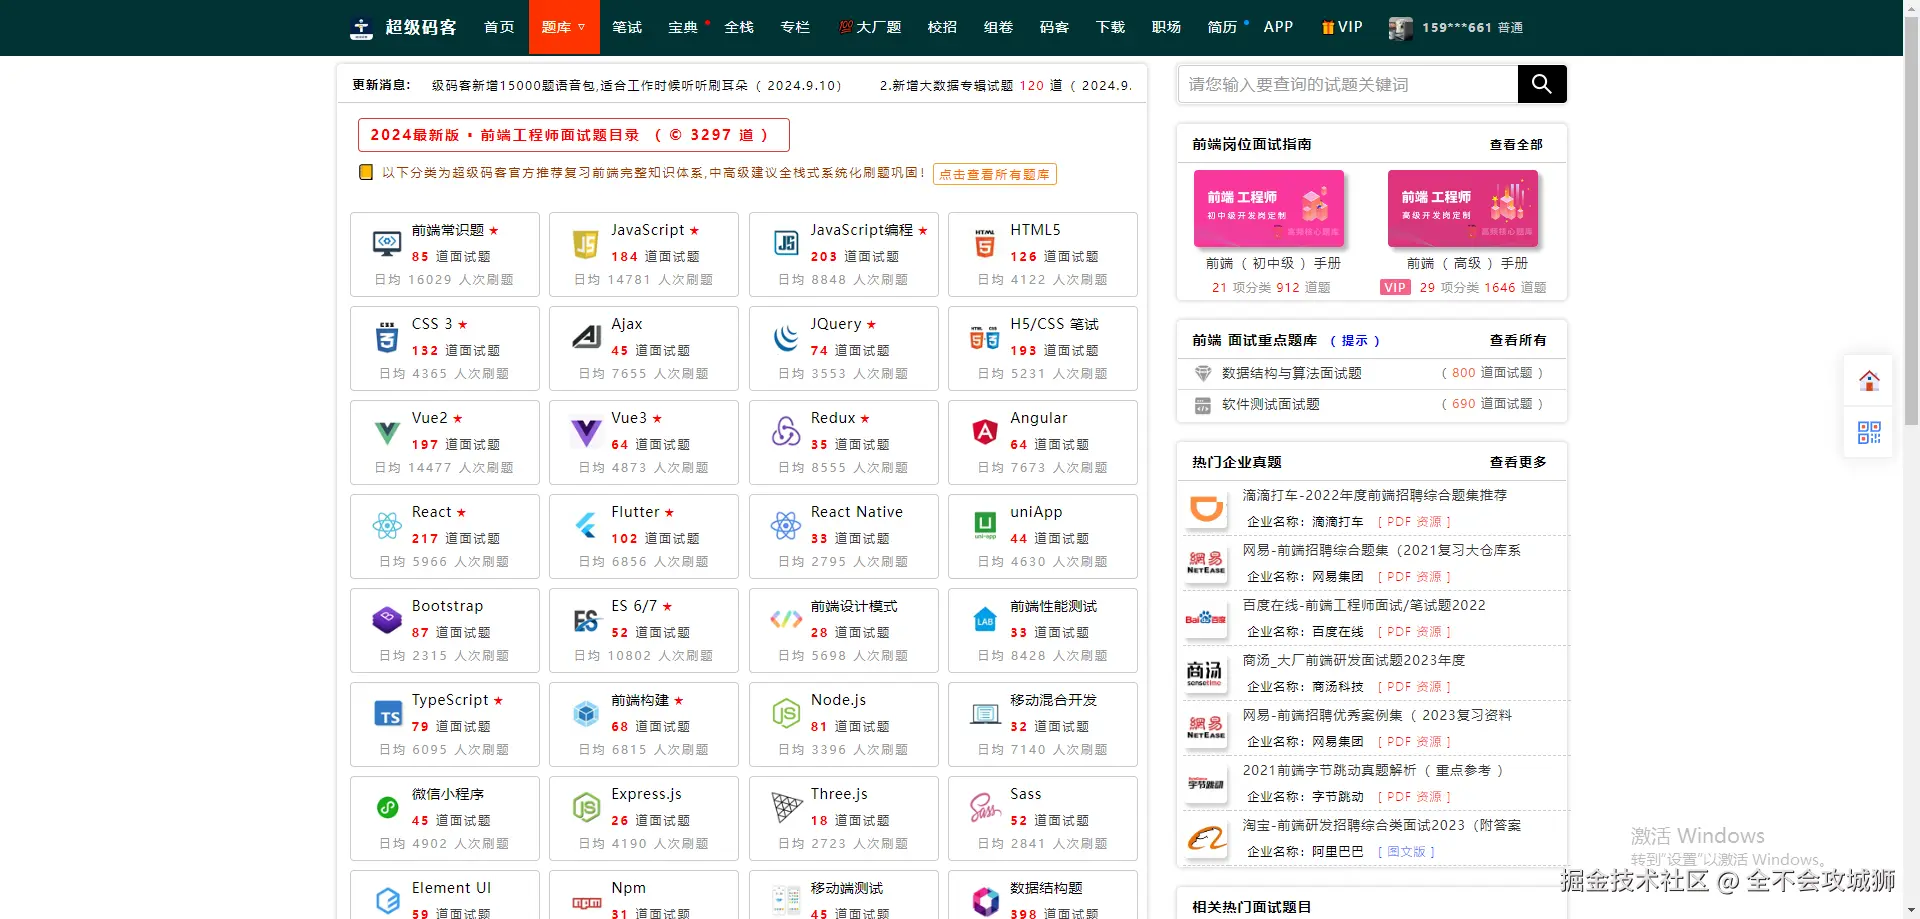Image resolution: width=1920 pixels, height=919 pixels.
Task: Open the 微信小程序 category icon
Action: coord(388,807)
